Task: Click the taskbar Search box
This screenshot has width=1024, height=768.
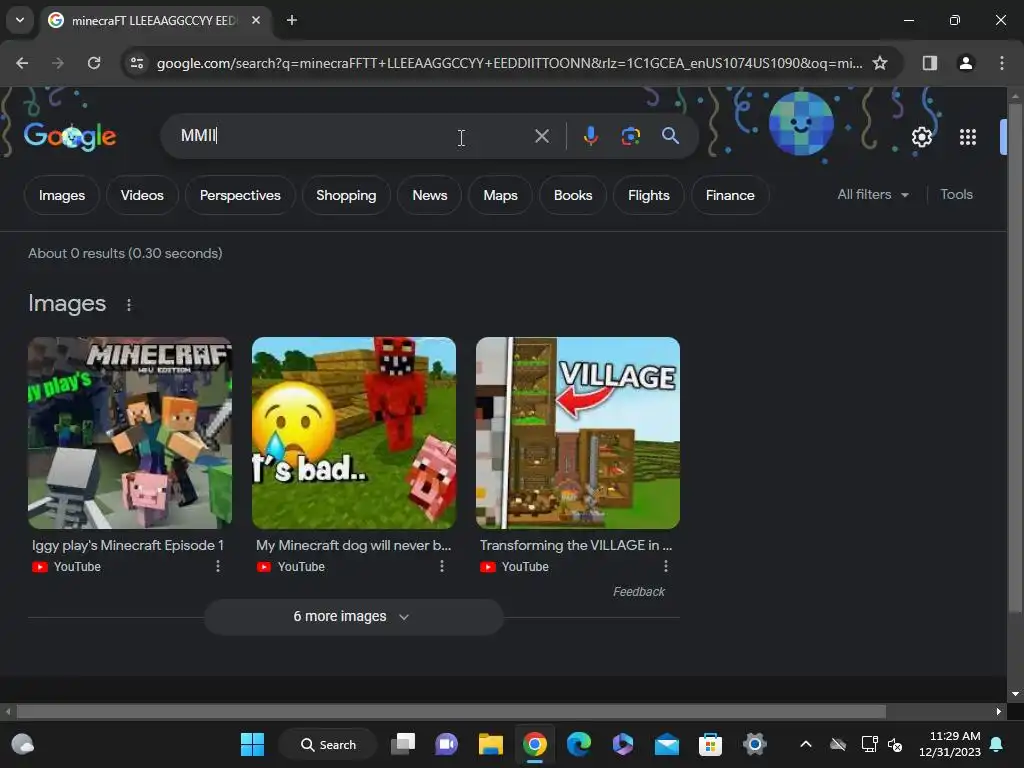Action: tap(328, 744)
